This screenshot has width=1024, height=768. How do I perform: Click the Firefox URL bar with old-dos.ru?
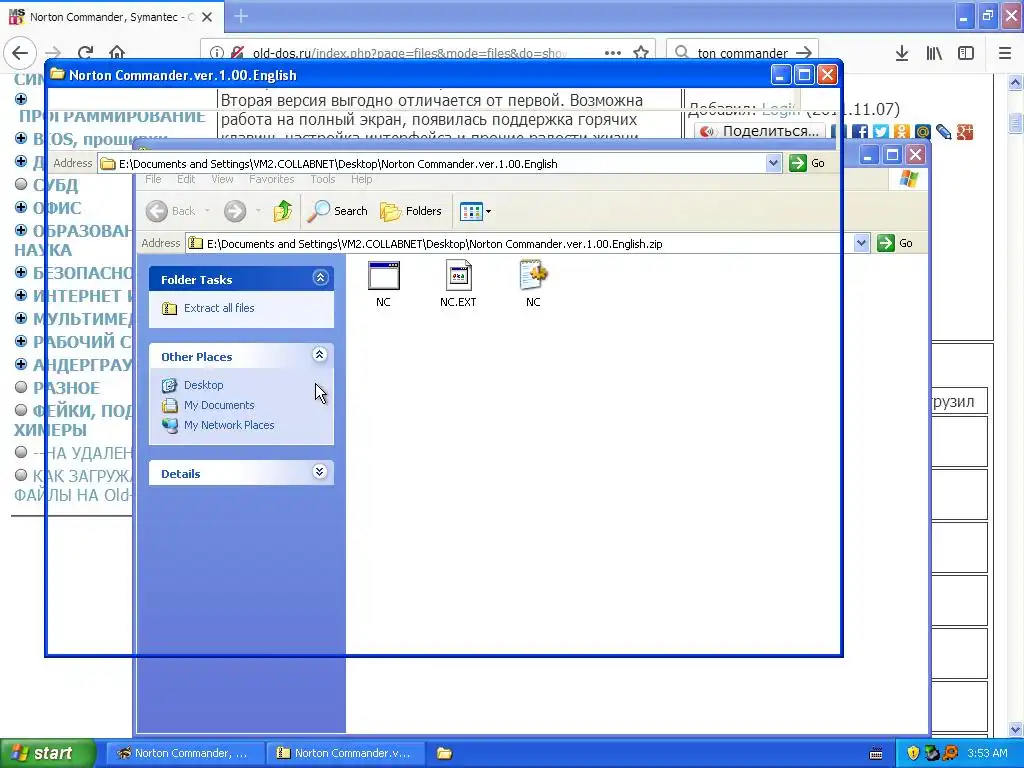click(409, 52)
